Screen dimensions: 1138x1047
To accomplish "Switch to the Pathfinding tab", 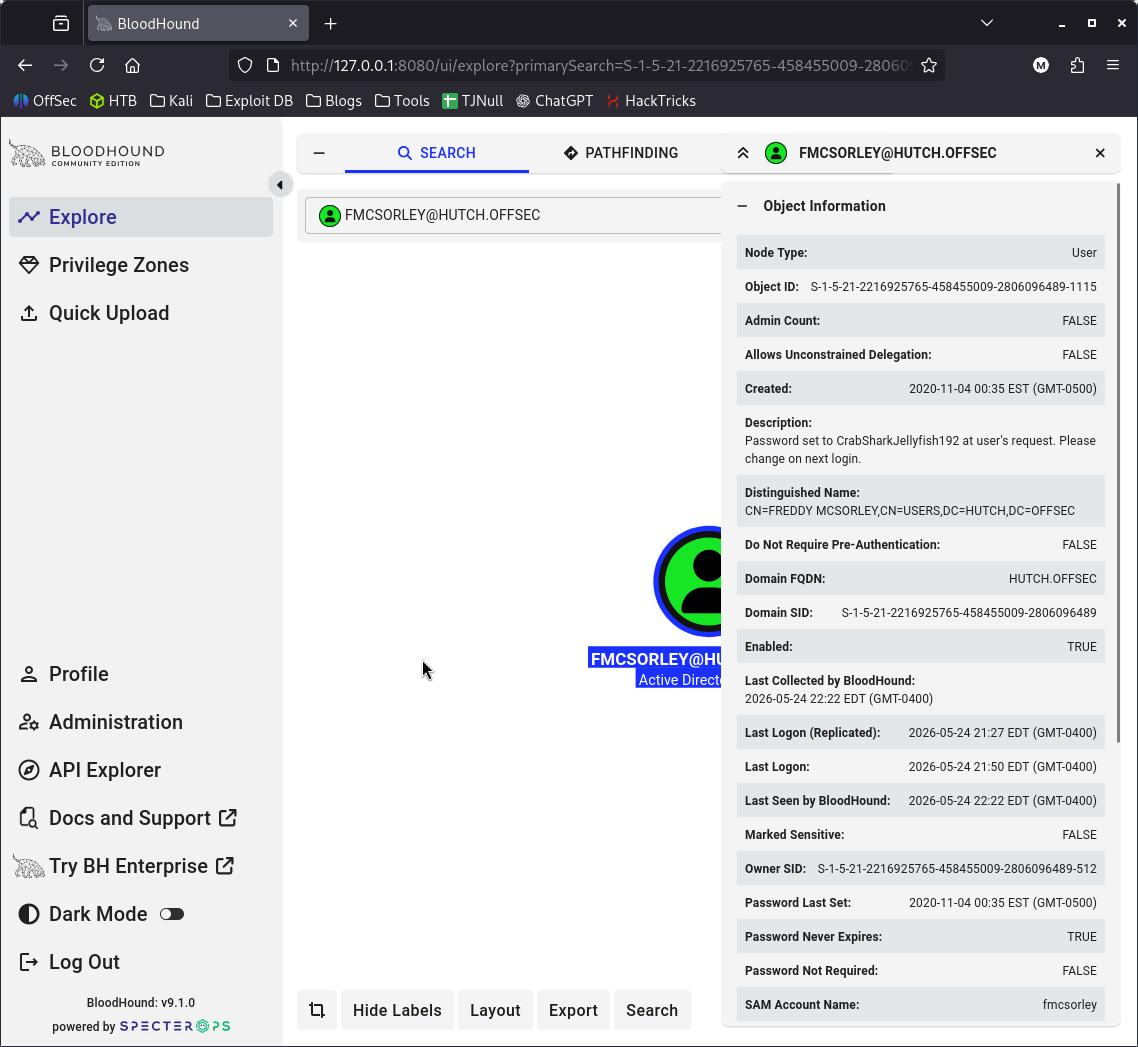I will [x=621, y=153].
